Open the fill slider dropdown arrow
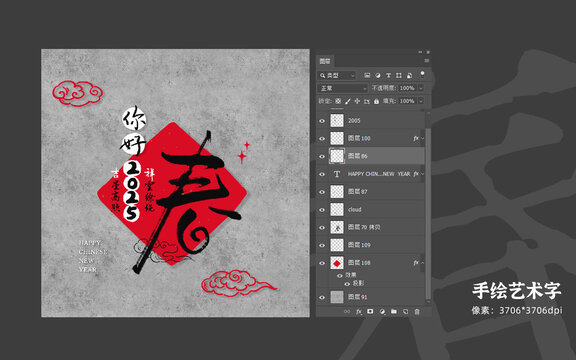The width and height of the screenshot is (576, 360). pos(421,101)
